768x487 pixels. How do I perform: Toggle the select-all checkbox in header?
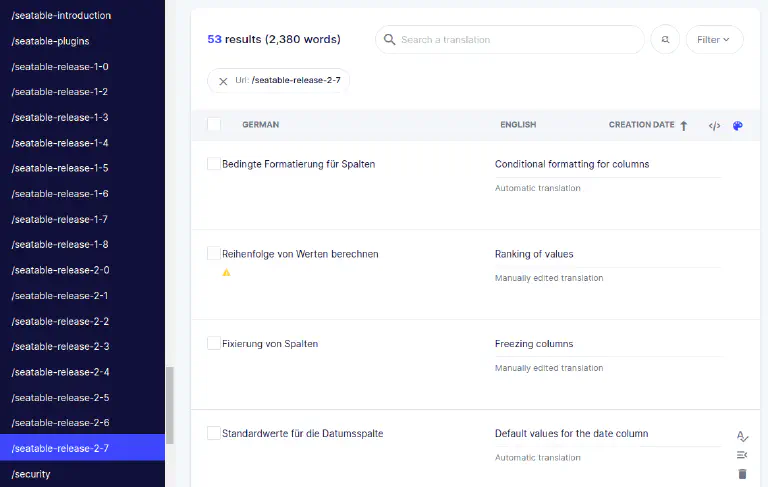pyautogui.click(x=214, y=124)
